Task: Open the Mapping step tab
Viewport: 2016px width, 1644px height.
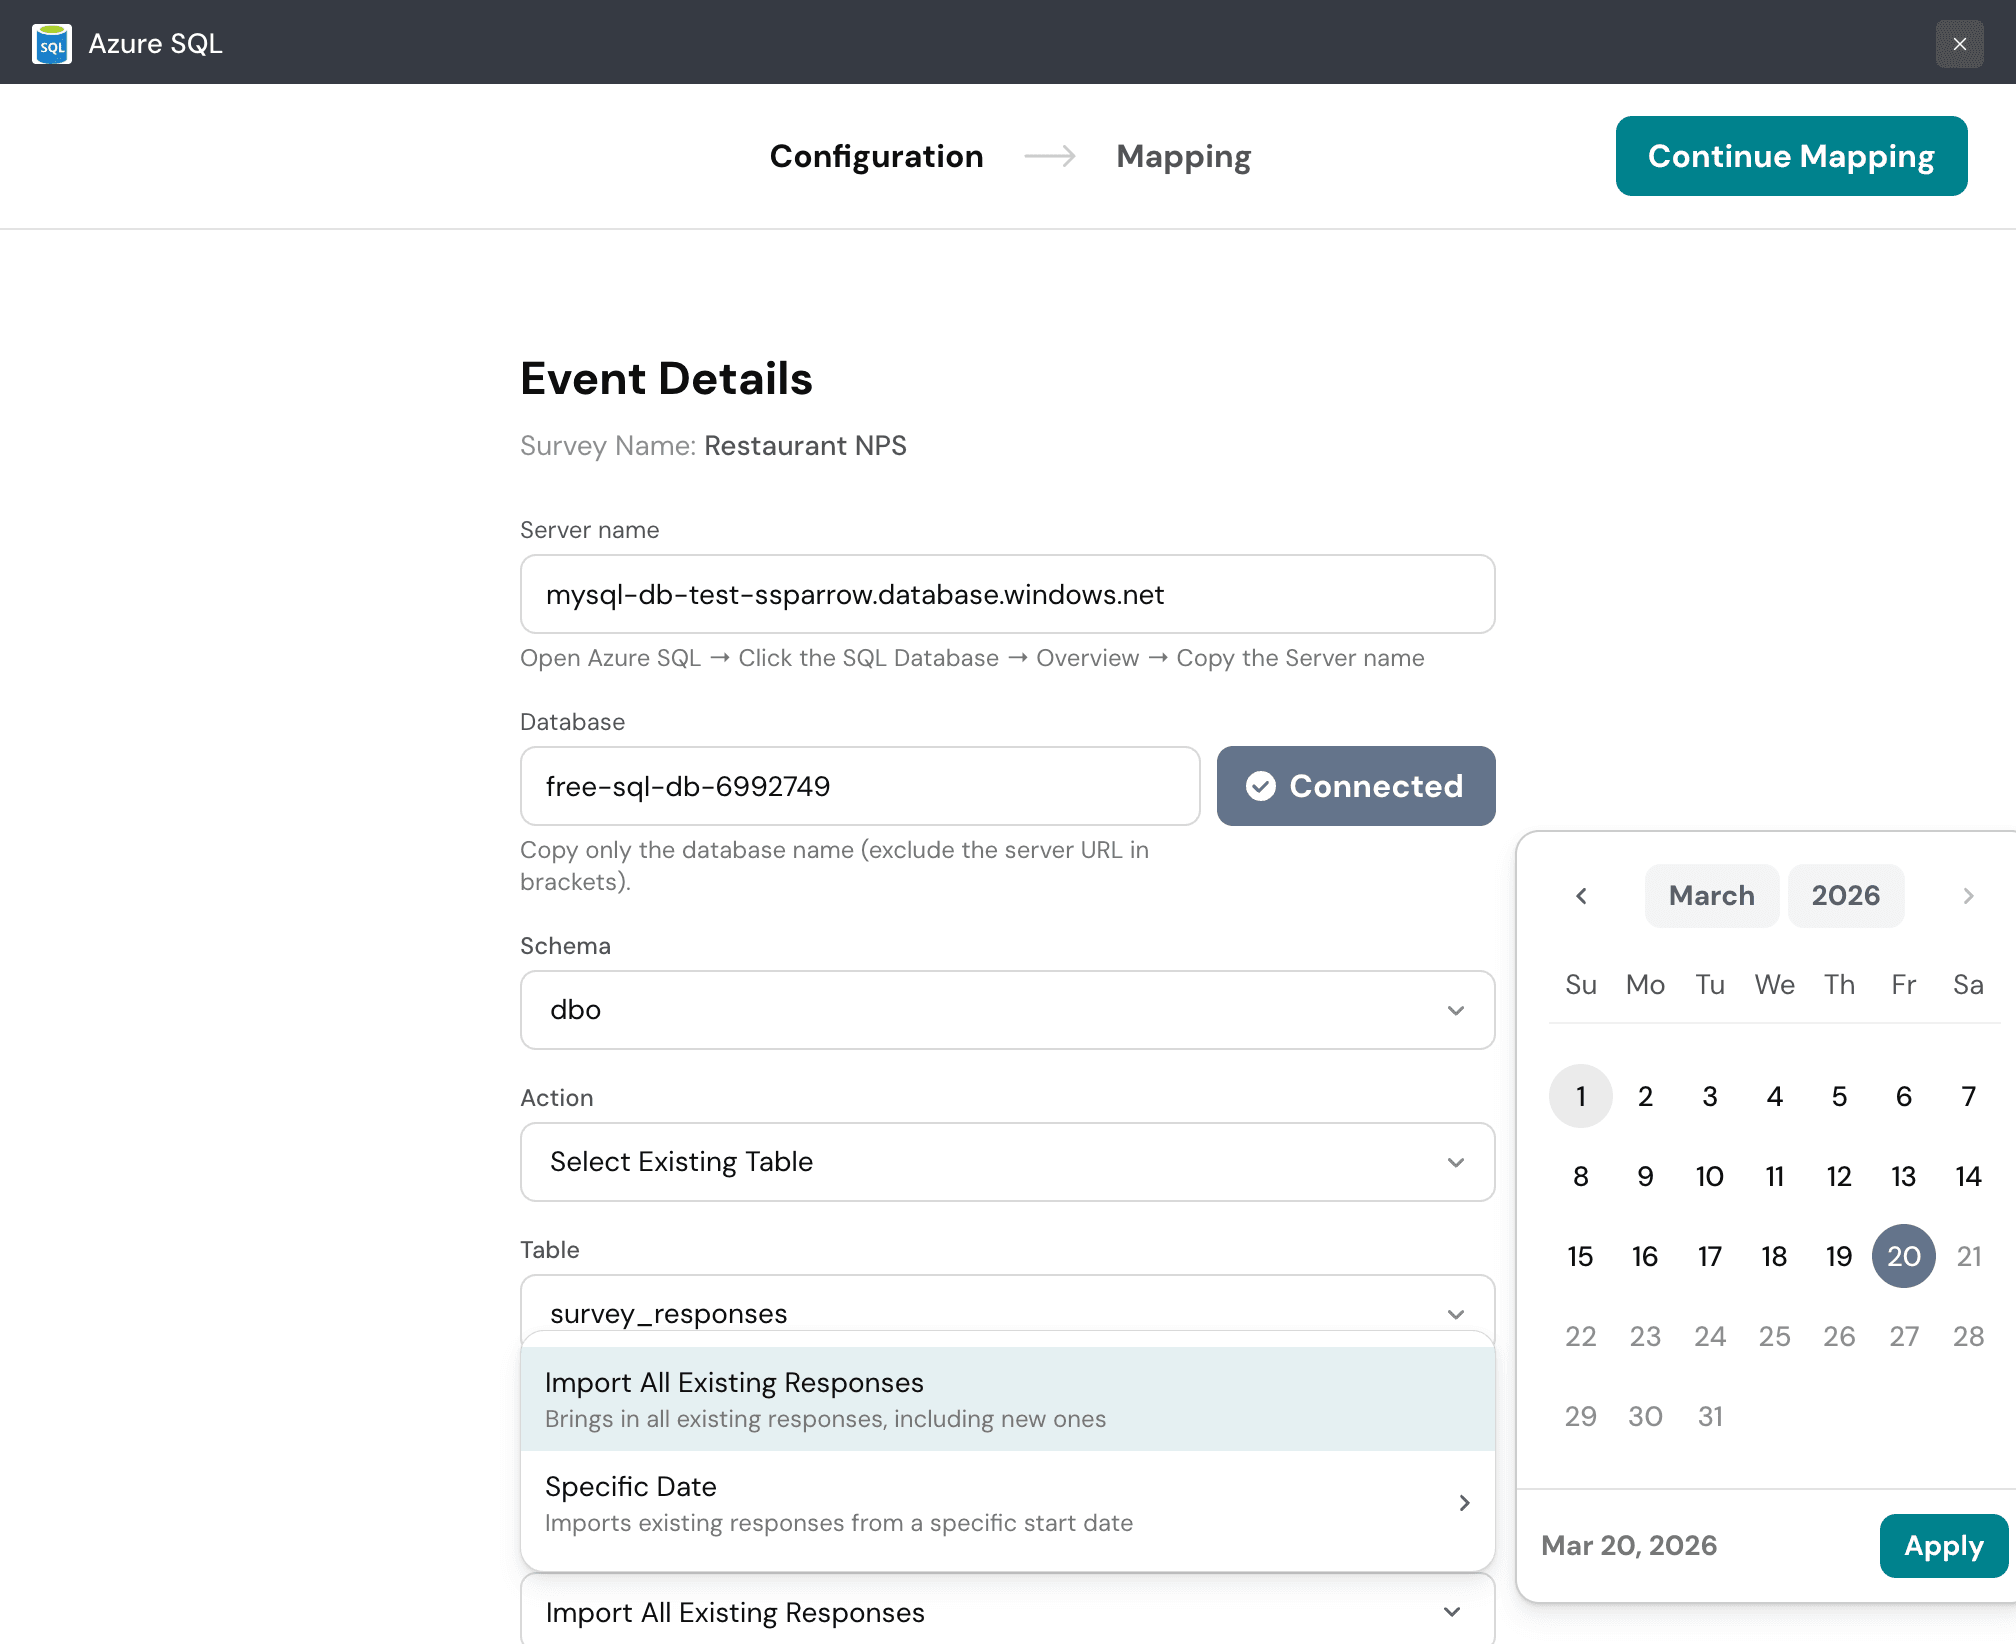Action: (1183, 156)
